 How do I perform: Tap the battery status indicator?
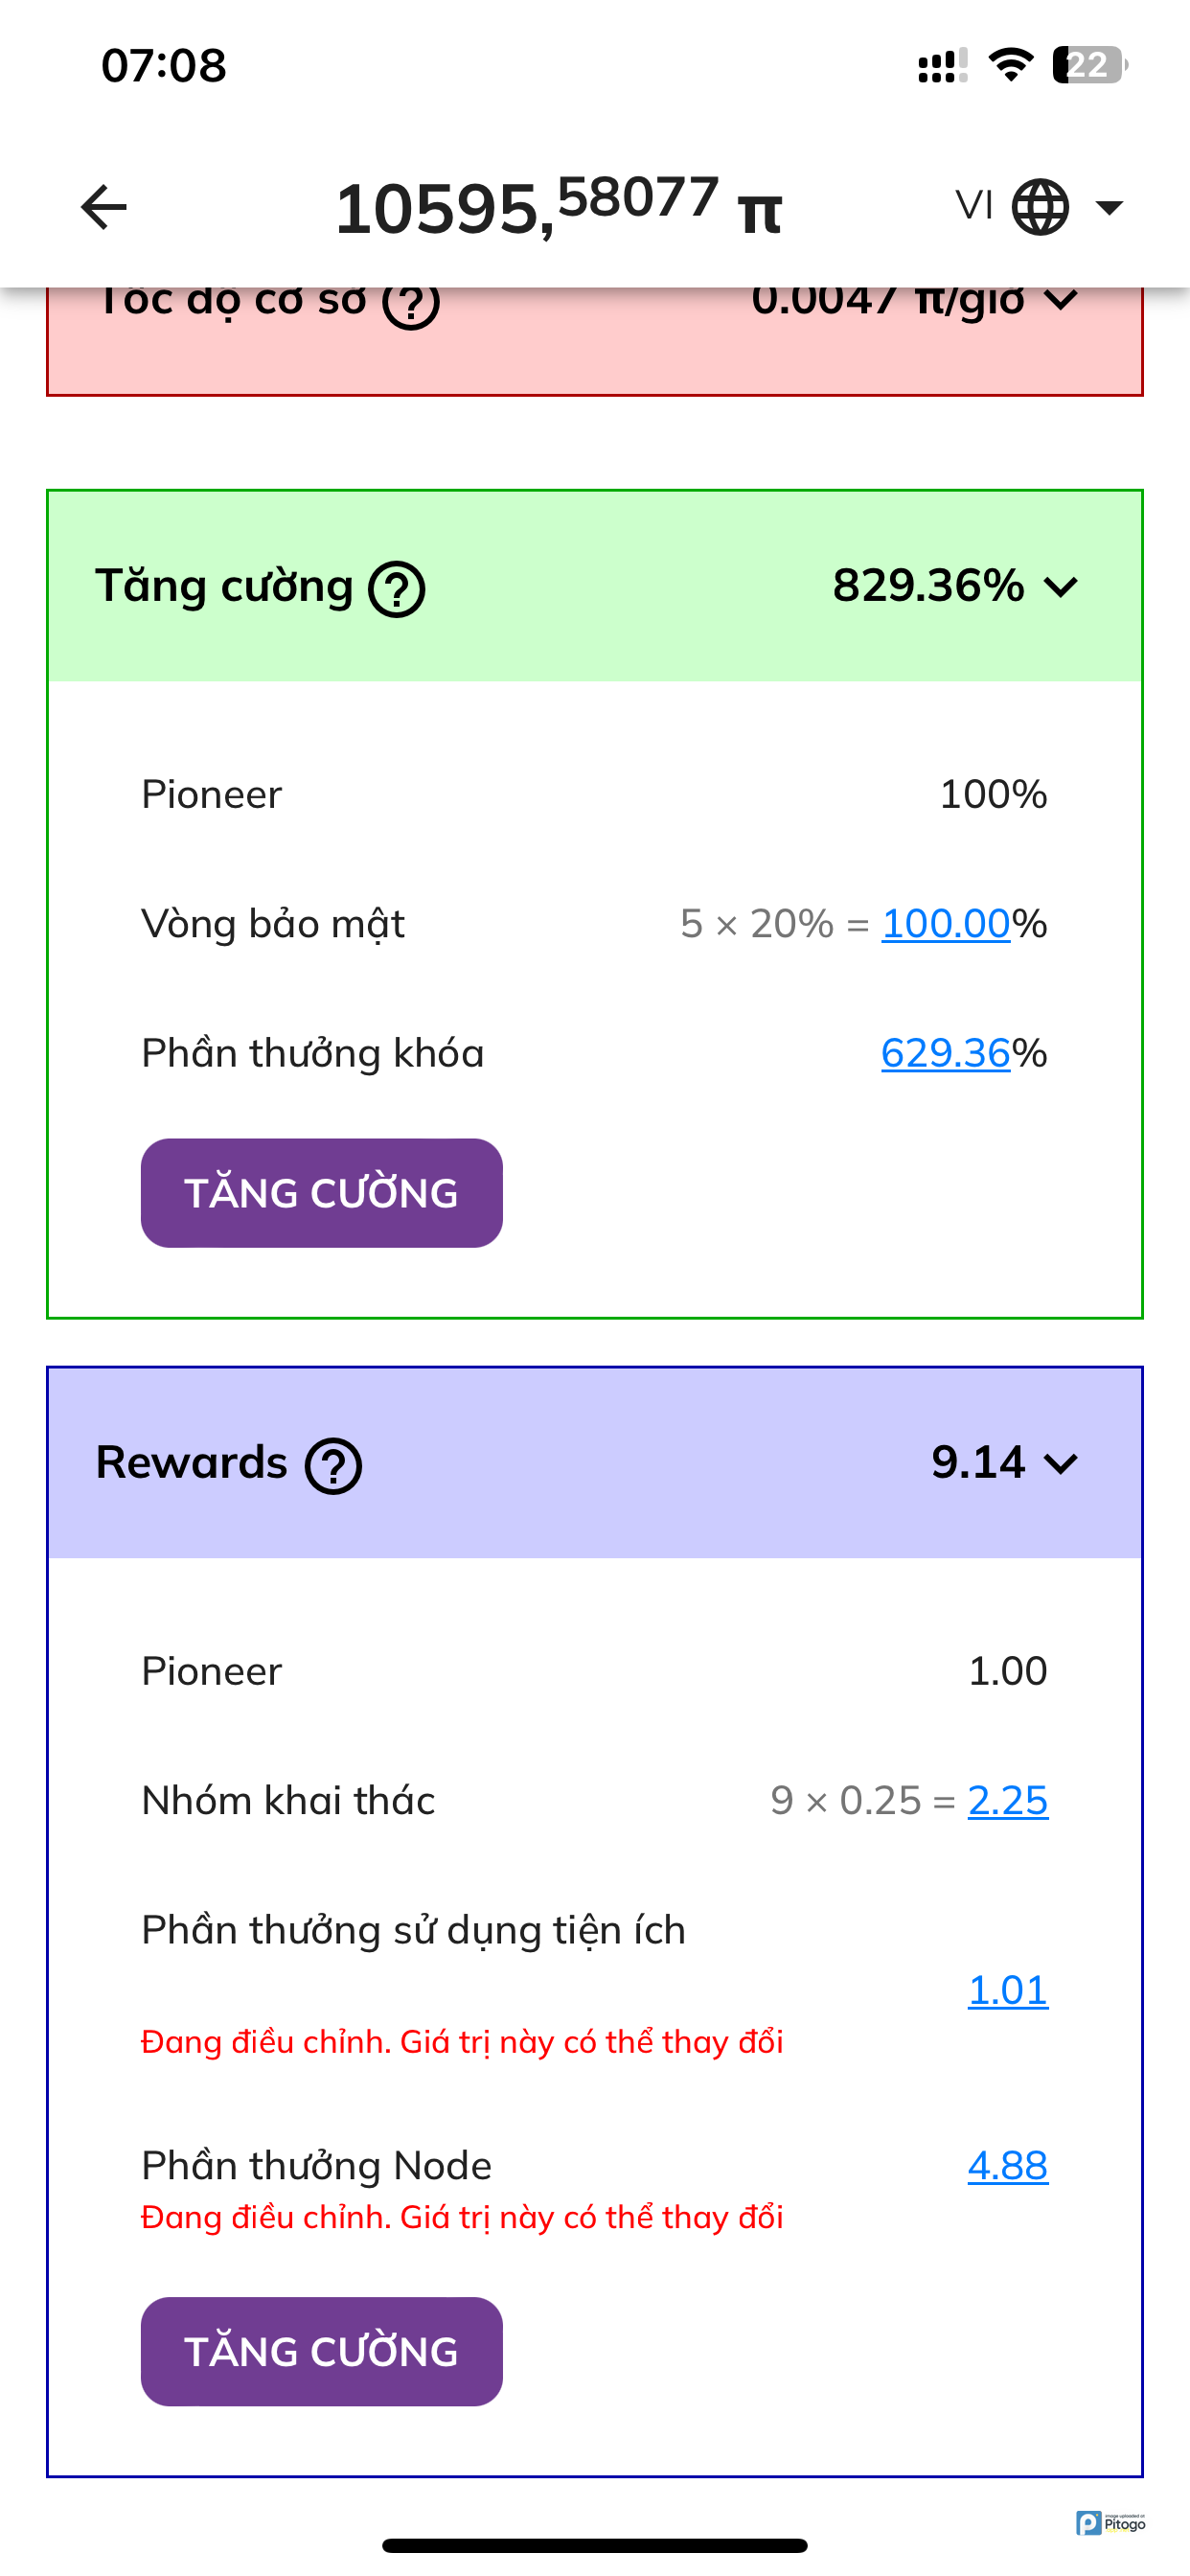(1089, 66)
